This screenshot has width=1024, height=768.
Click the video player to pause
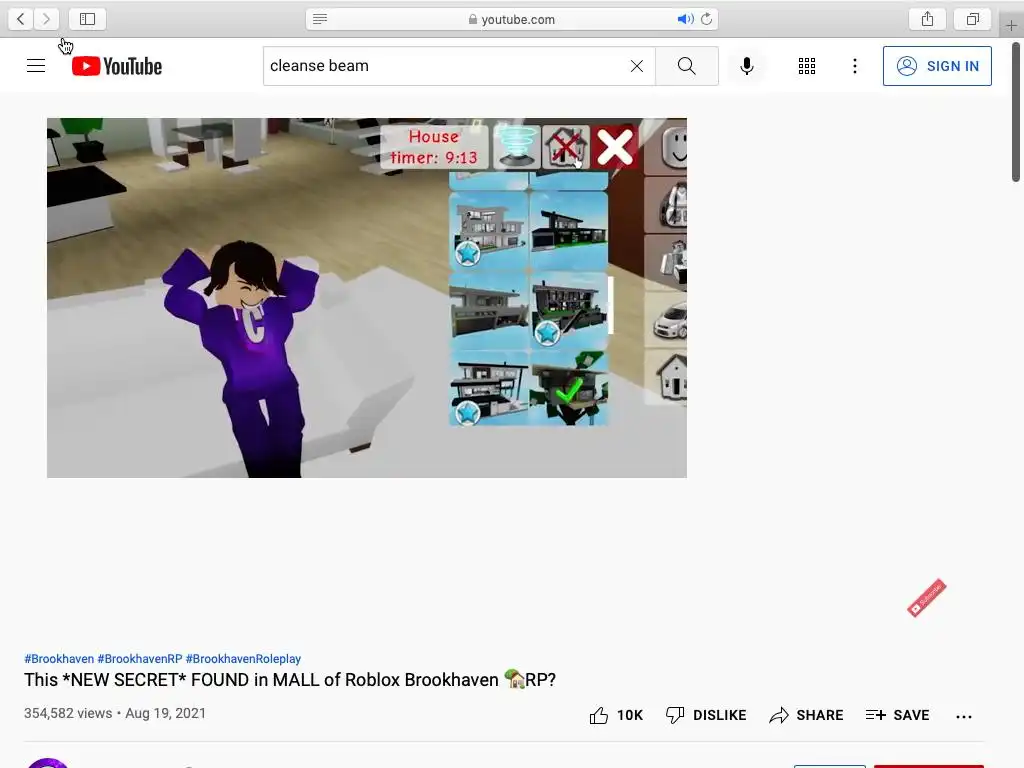click(x=367, y=298)
